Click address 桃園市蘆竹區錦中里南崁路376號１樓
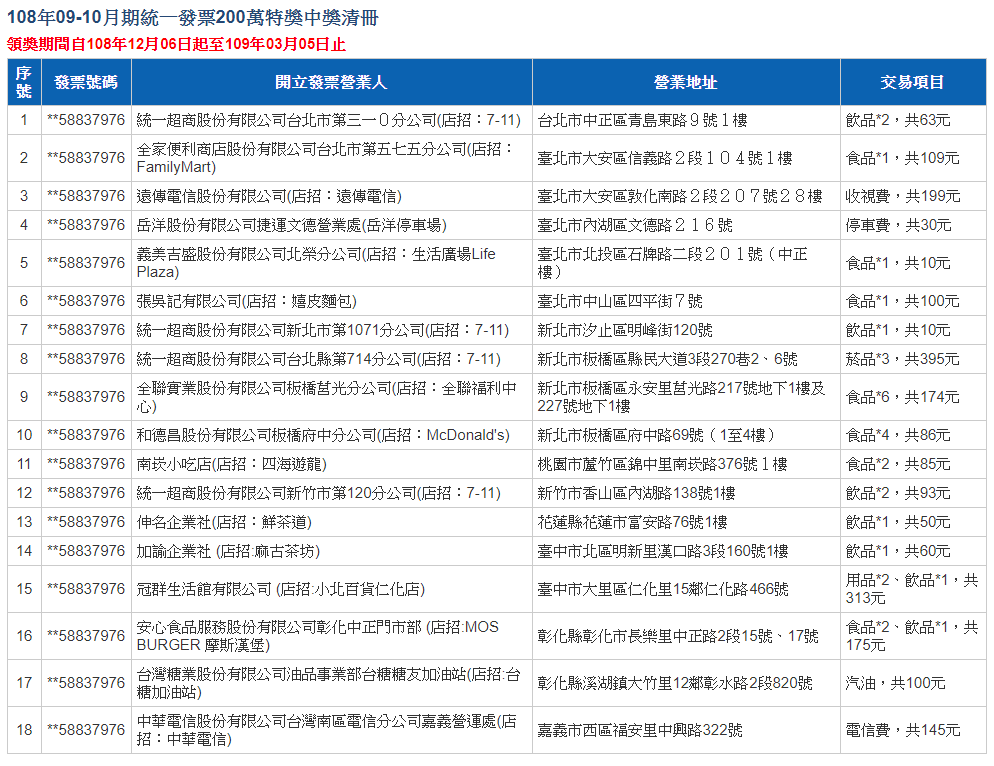Image resolution: width=994 pixels, height=766 pixels. (662, 465)
